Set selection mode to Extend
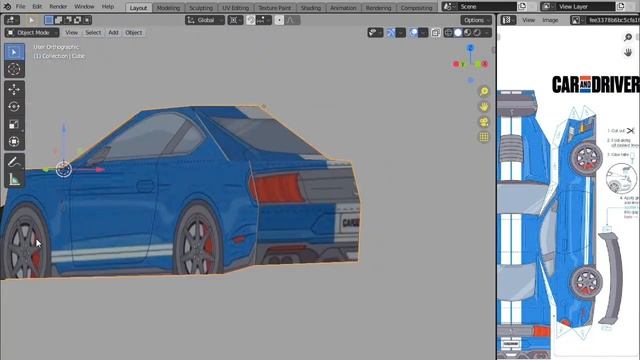 pos(58,20)
